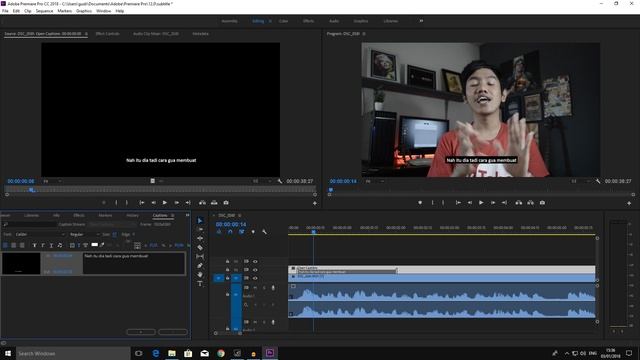Click Go to Out in Source monitor

(188, 202)
